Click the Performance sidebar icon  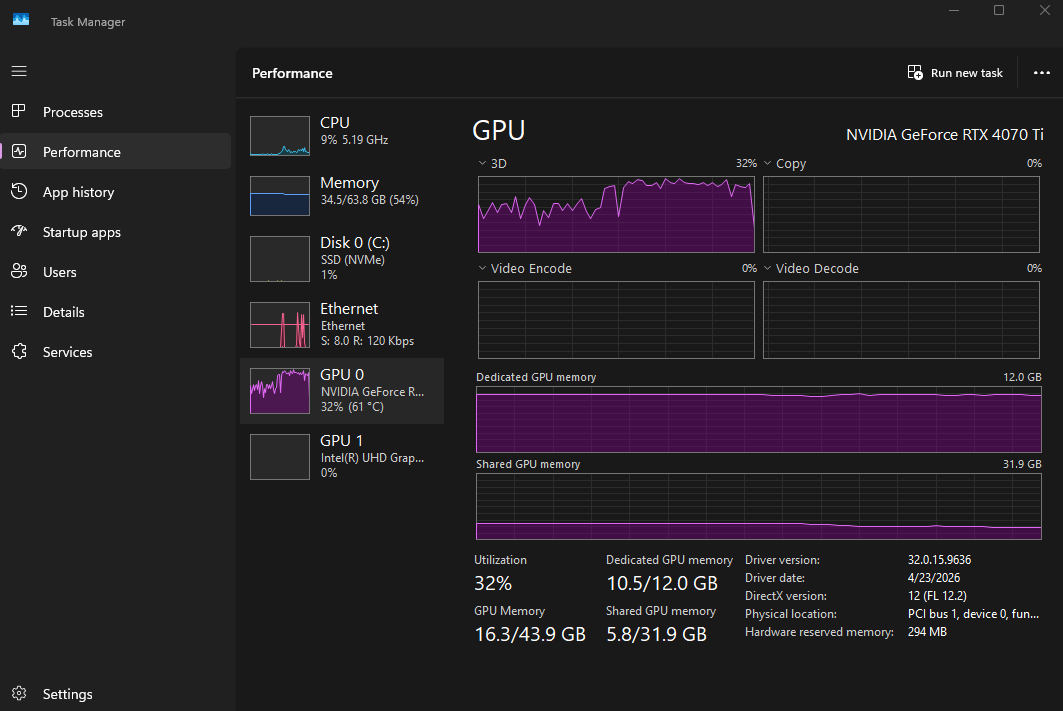coord(19,151)
